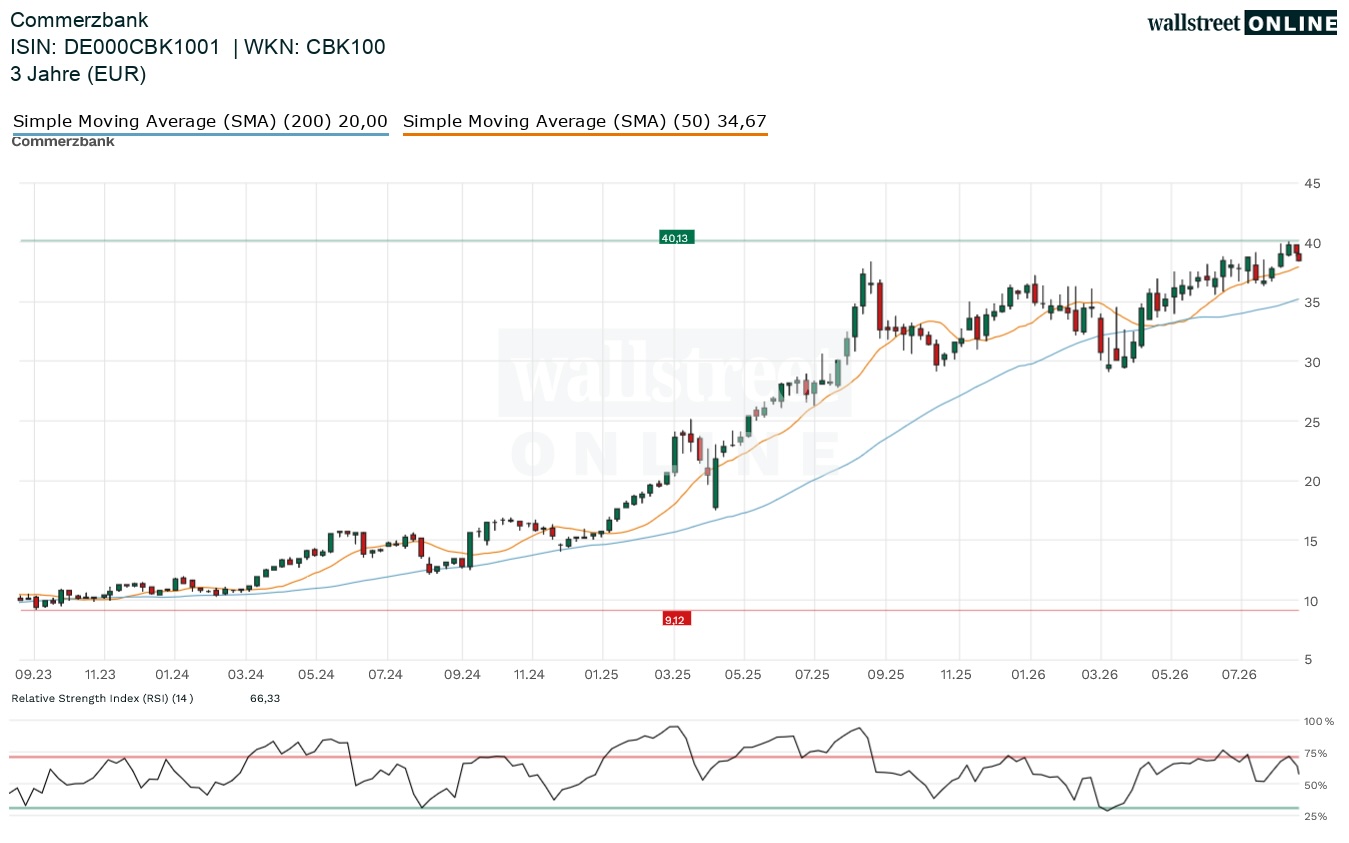Click the ISIN: DE000CBK1001 text

[x=115, y=47]
